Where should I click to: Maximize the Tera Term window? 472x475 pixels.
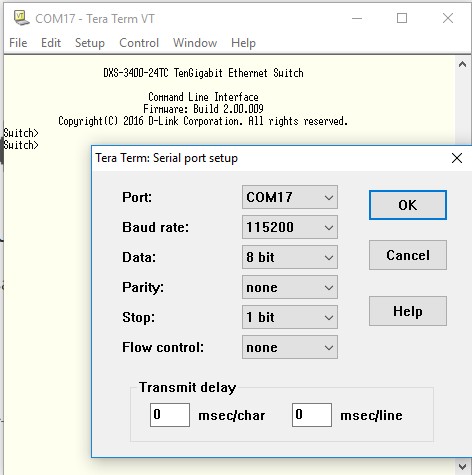(x=402, y=18)
